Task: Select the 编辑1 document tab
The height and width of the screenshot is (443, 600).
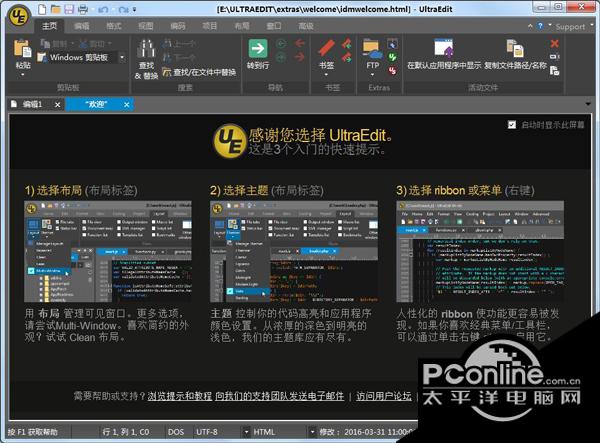Action: pos(32,104)
